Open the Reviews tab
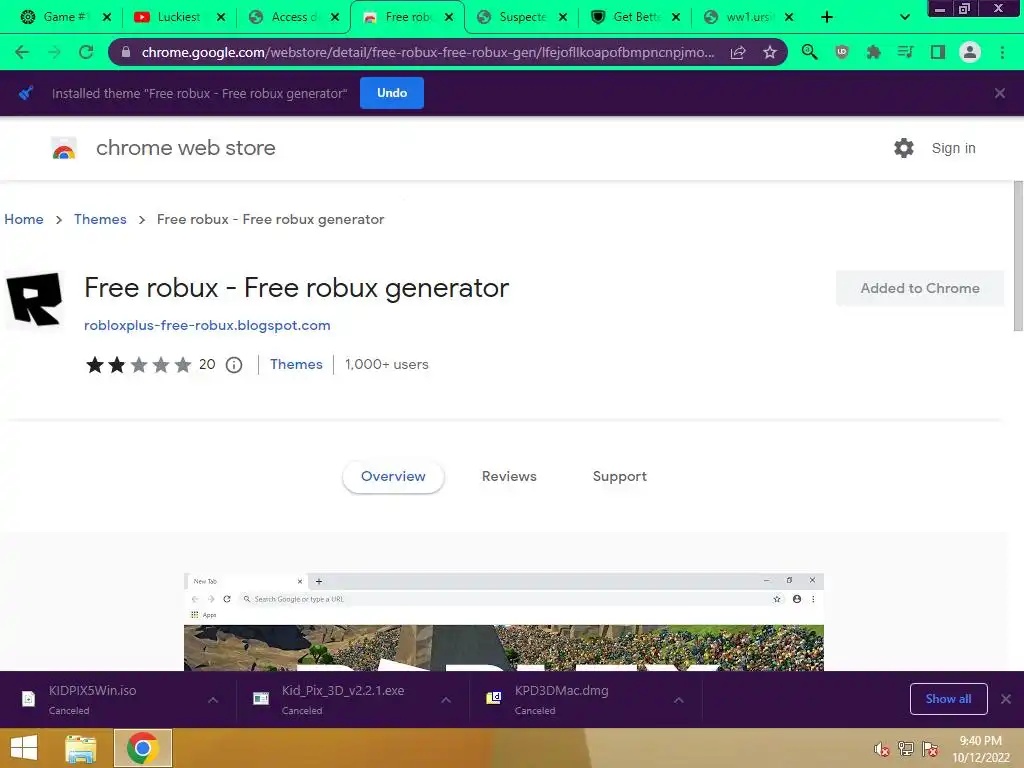 509,477
